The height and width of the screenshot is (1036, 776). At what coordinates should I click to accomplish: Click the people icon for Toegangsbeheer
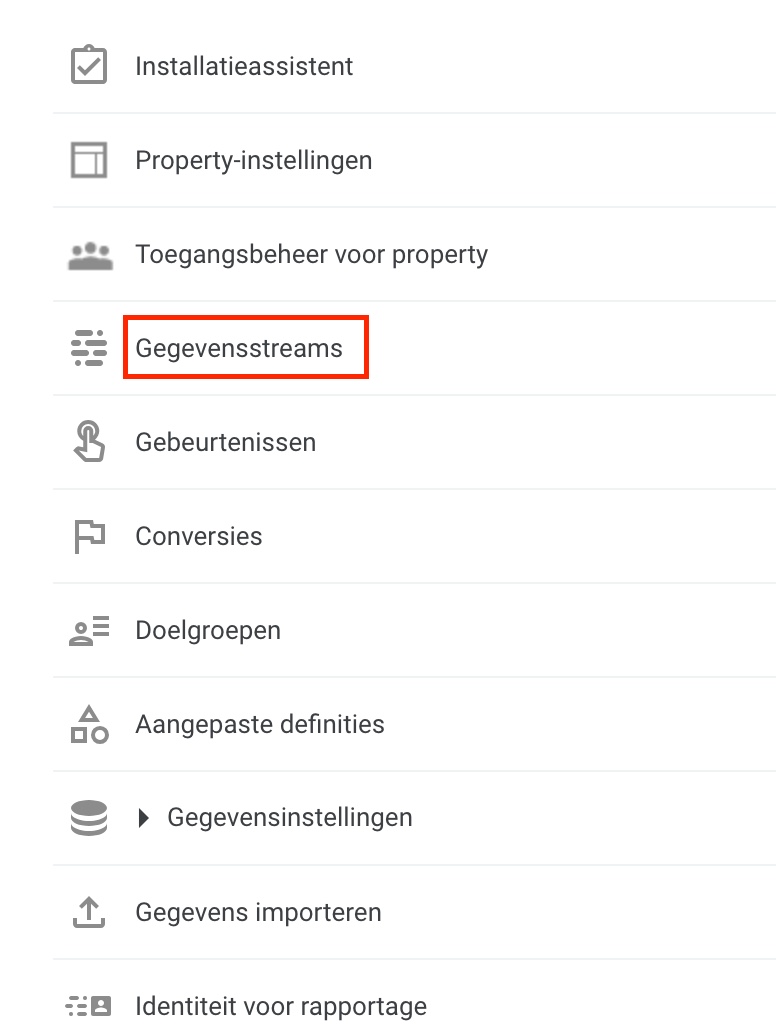click(x=89, y=253)
